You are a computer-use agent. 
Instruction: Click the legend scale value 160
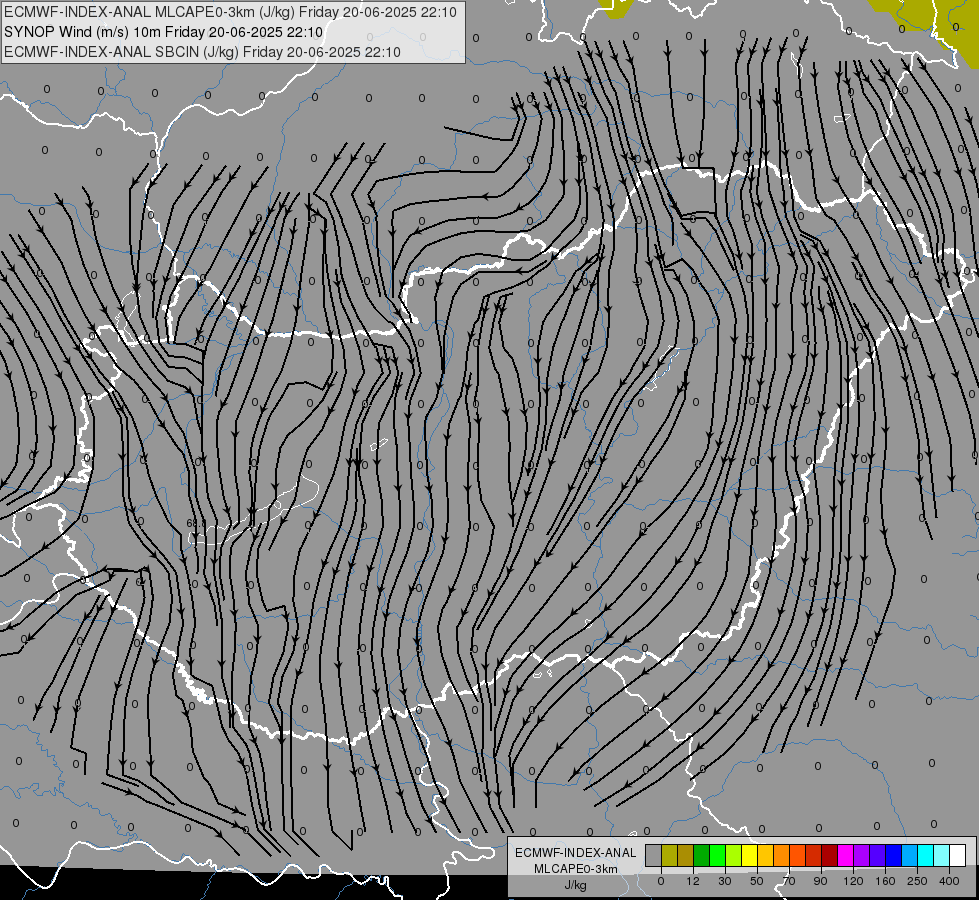[885, 881]
